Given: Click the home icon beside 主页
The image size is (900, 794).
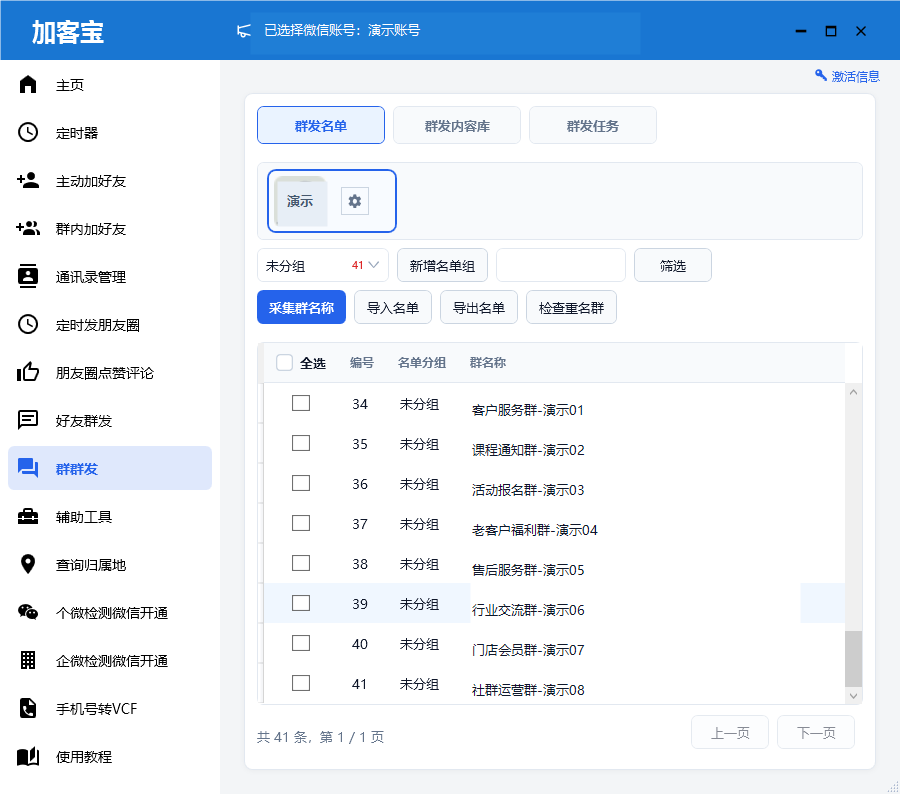Looking at the screenshot, I should 28,84.
